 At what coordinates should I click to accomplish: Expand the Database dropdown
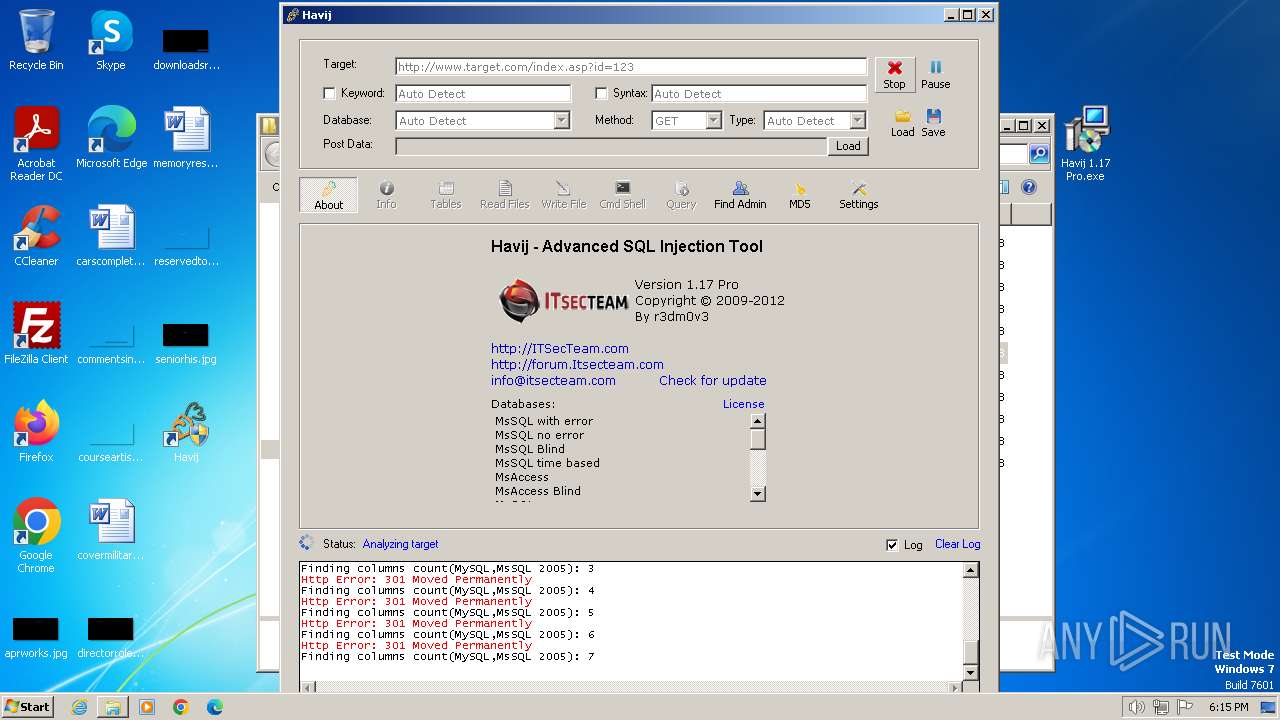[562, 120]
